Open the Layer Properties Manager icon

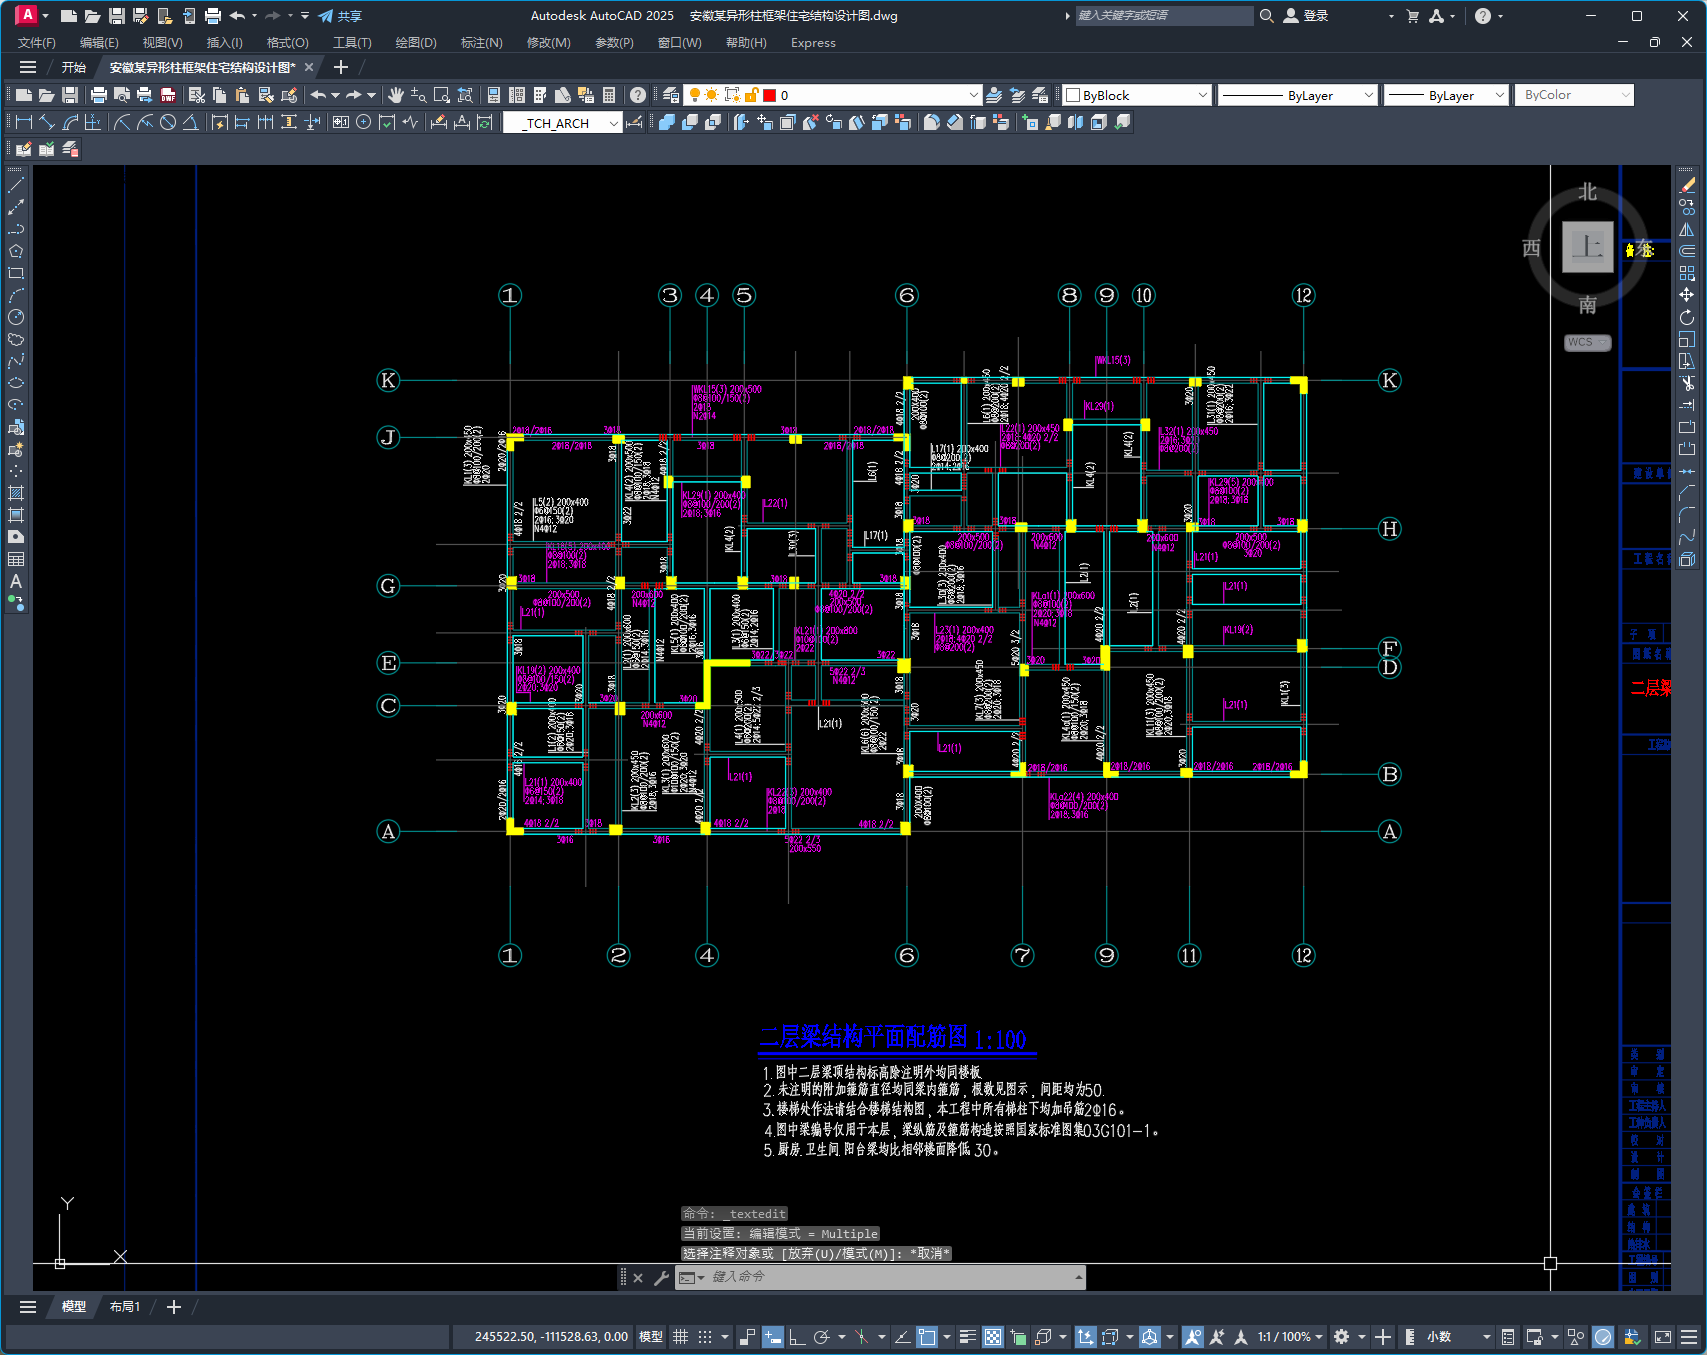[x=671, y=95]
